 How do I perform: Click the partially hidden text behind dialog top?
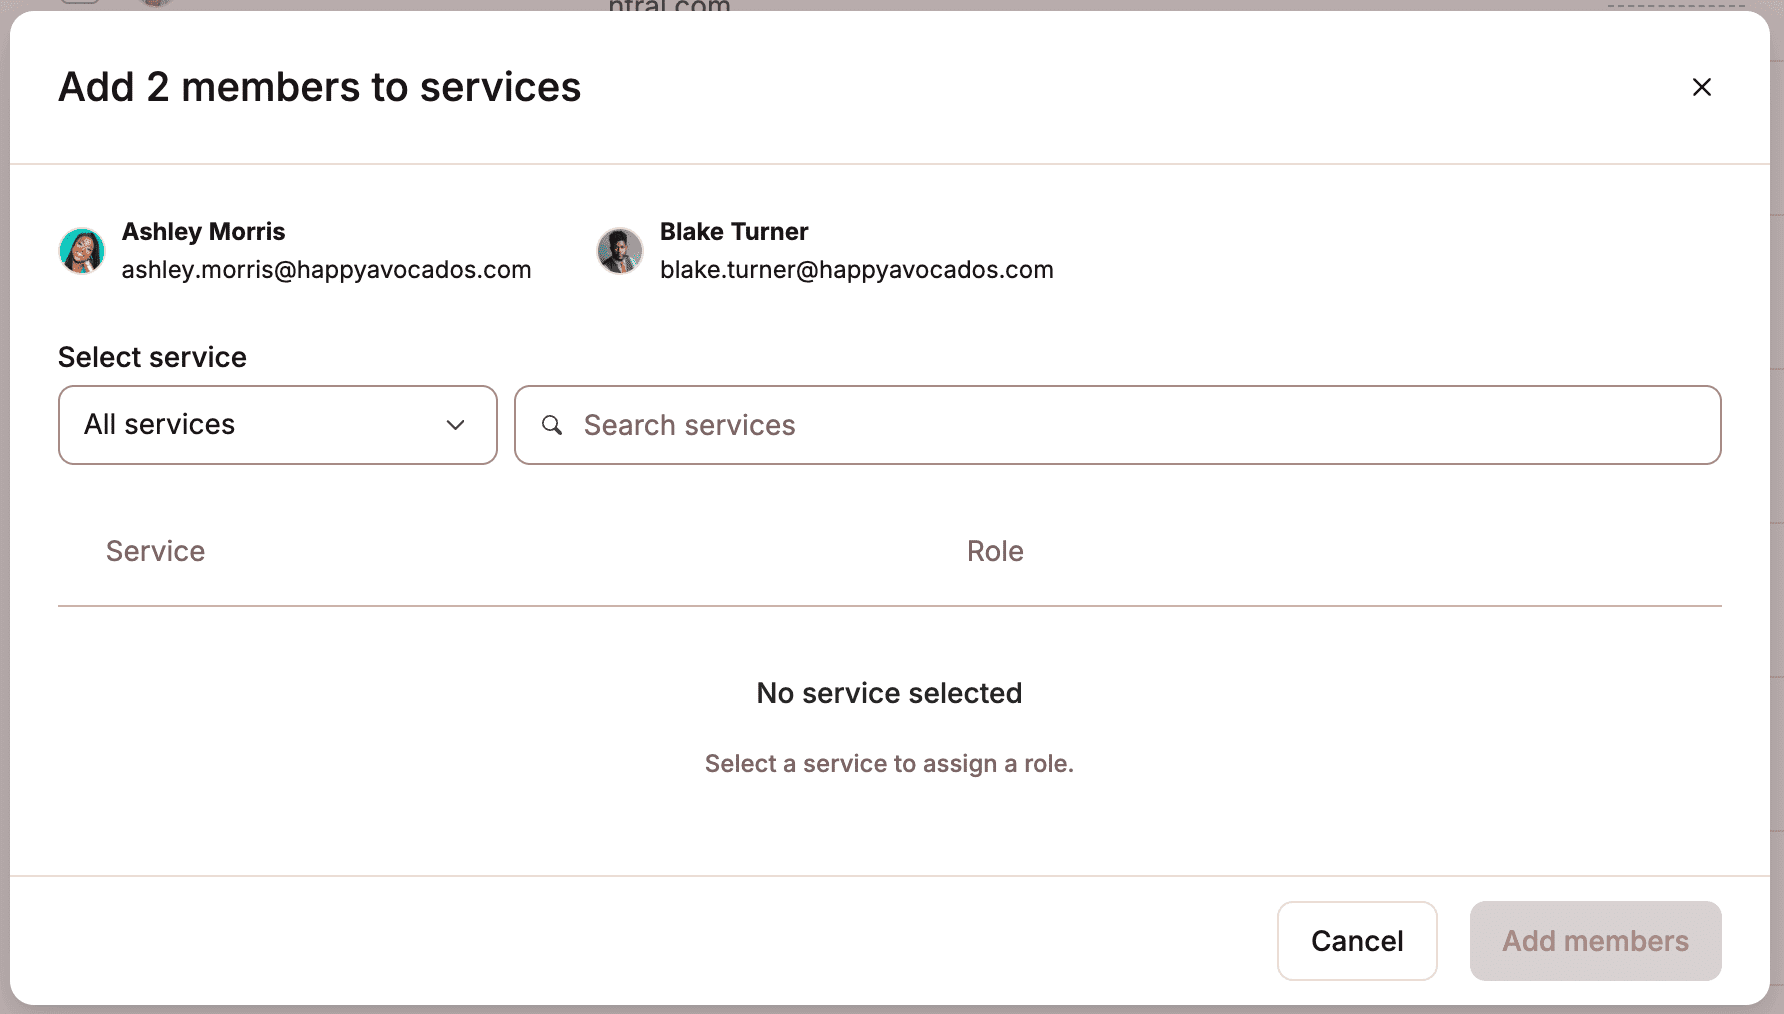(669, 6)
